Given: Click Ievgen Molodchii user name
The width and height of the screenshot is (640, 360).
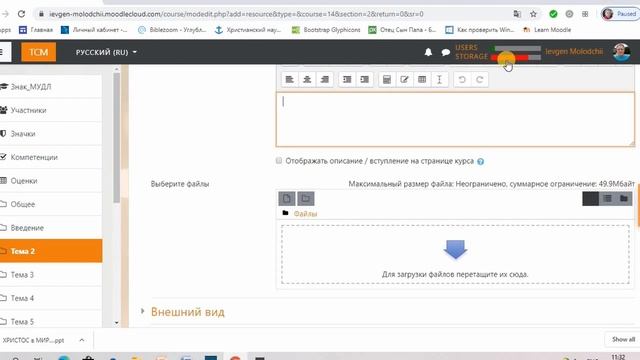Looking at the screenshot, I should pos(574,51).
